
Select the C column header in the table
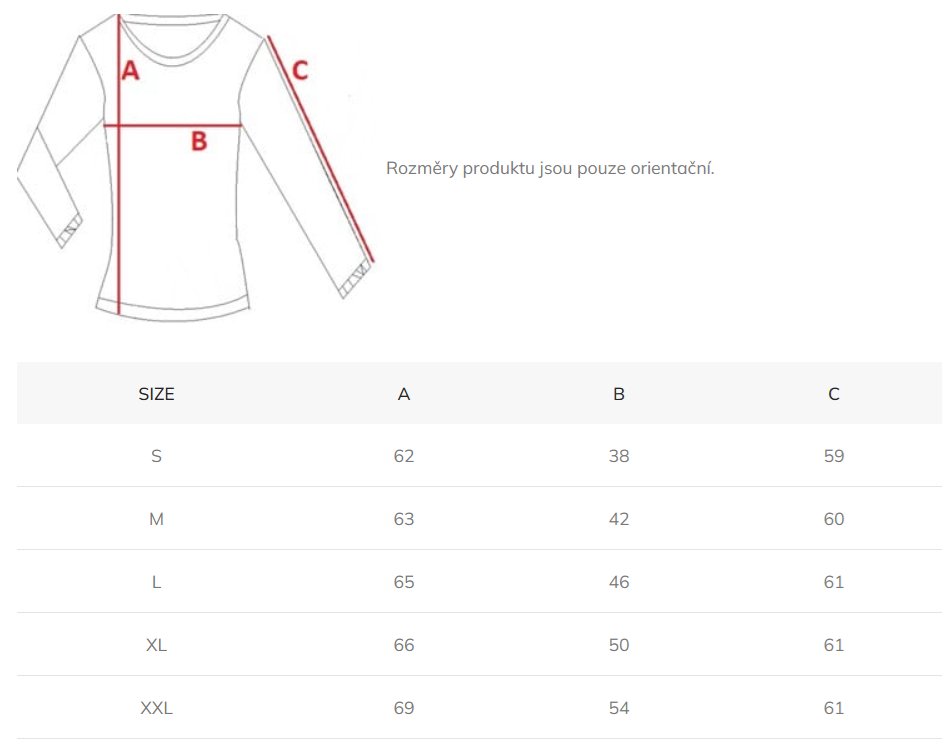[834, 394]
